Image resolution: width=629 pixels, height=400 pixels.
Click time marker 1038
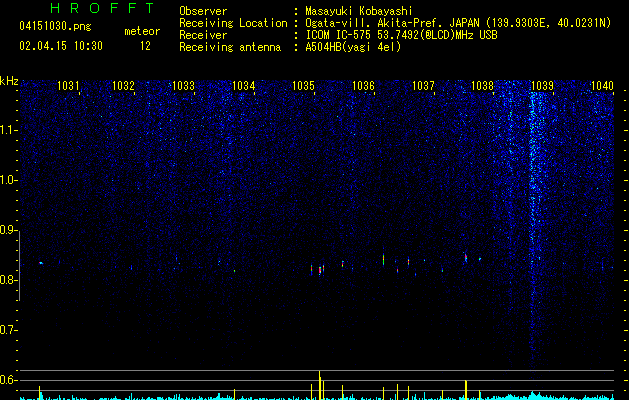click(482, 86)
